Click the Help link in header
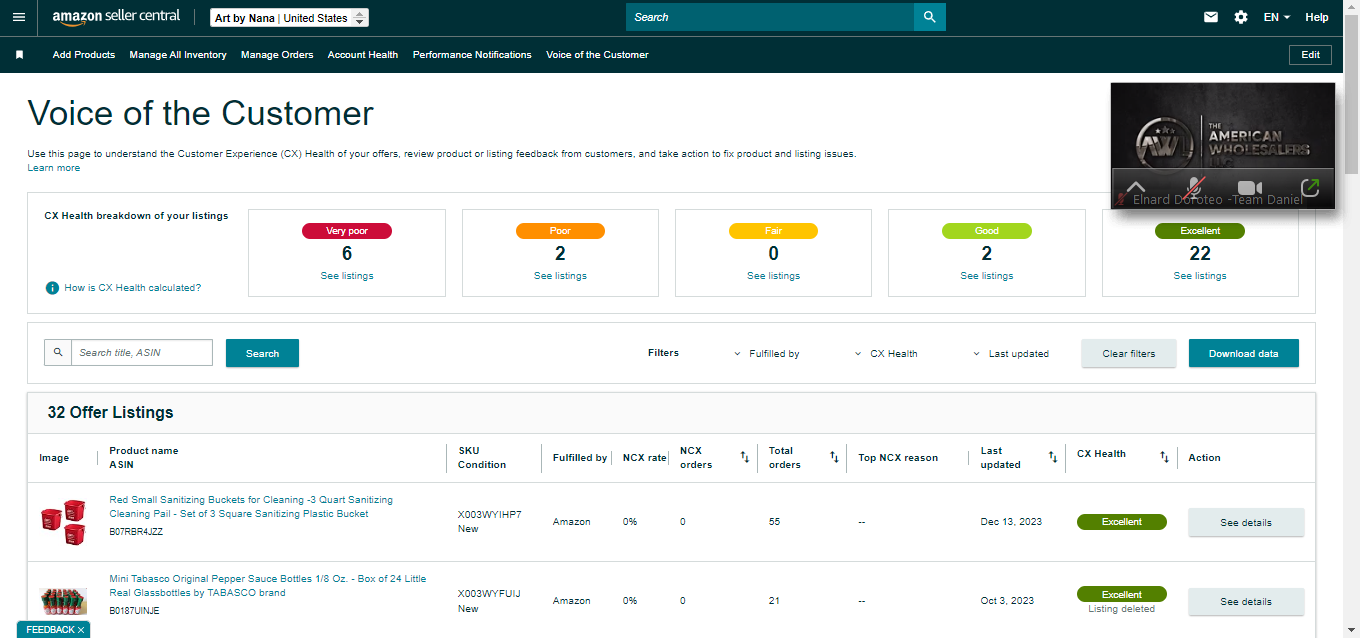 1317,17
